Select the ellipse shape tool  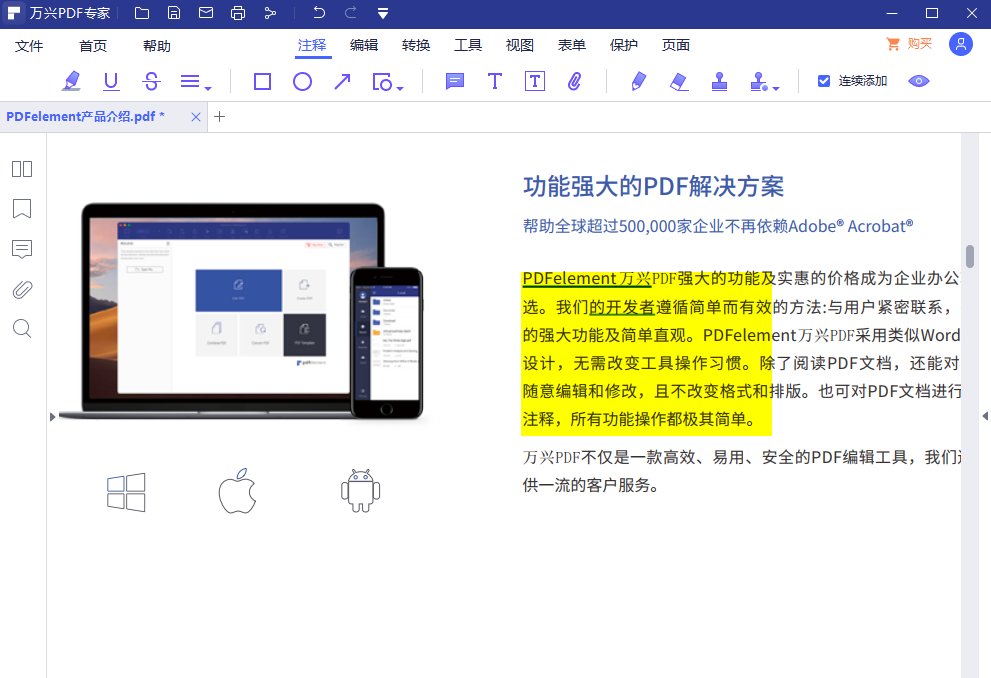[x=303, y=82]
